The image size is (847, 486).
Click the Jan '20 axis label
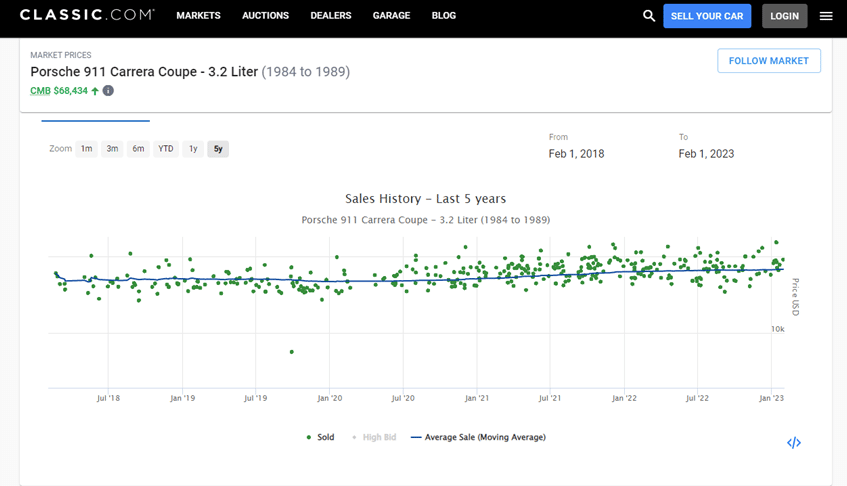click(x=330, y=398)
